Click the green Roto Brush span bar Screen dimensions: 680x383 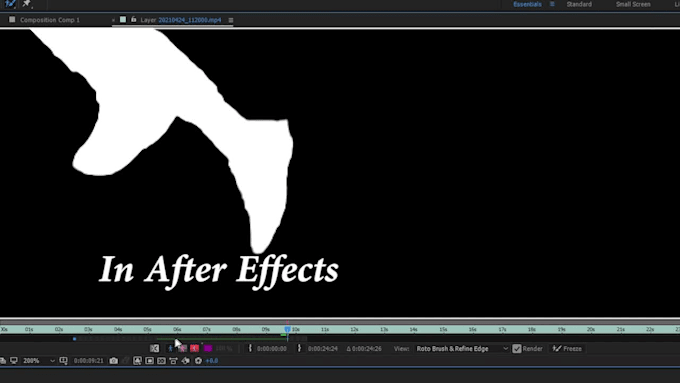(x=221, y=338)
